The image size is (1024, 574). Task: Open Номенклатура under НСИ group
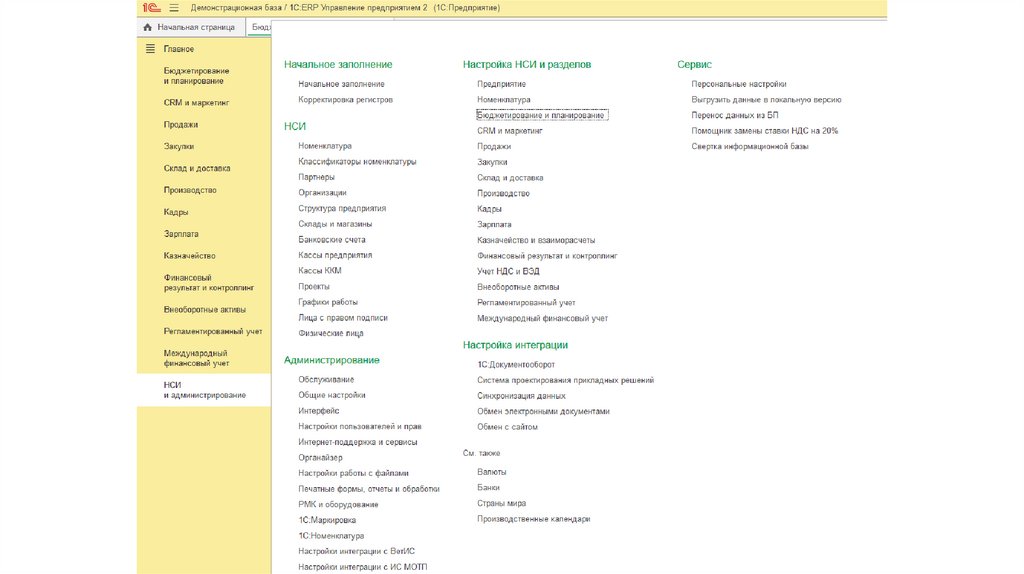click(325, 146)
